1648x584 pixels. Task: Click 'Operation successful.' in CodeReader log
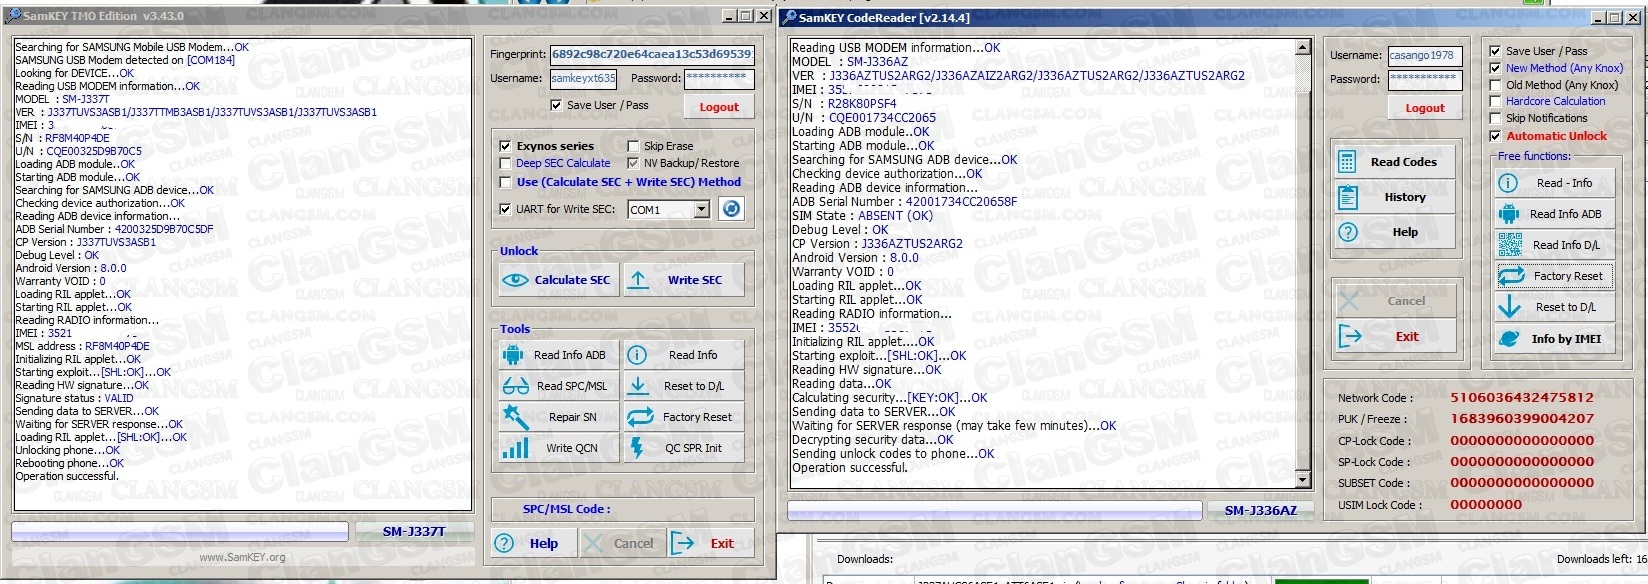coord(850,468)
